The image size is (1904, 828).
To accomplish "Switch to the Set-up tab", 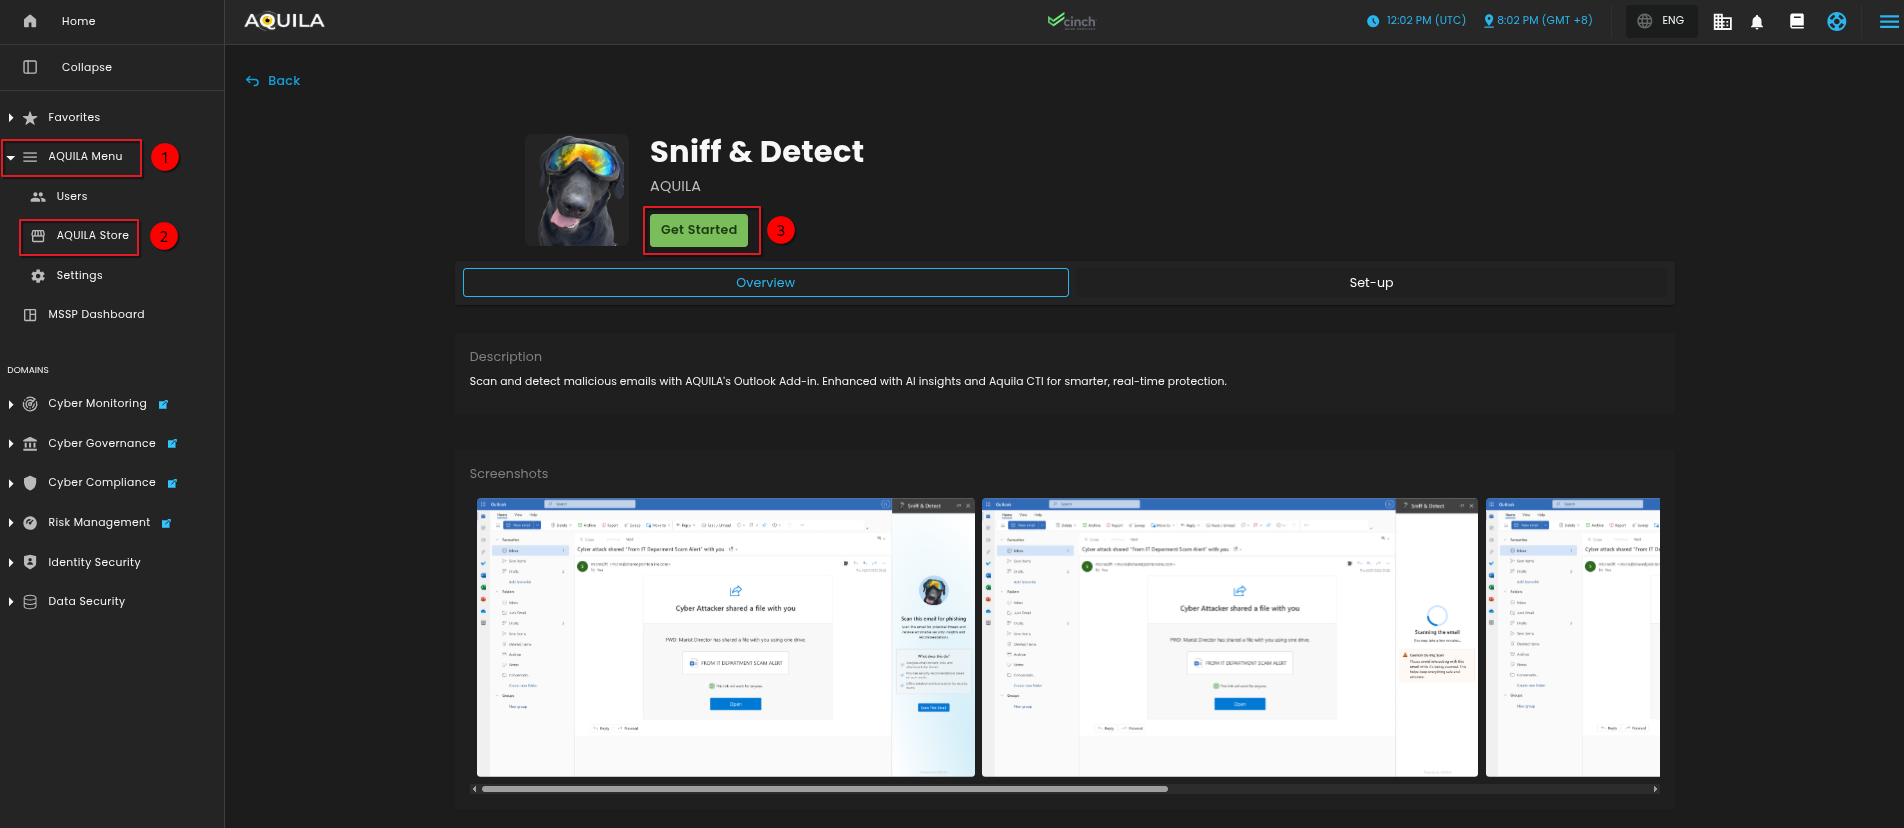I will point(1371,283).
